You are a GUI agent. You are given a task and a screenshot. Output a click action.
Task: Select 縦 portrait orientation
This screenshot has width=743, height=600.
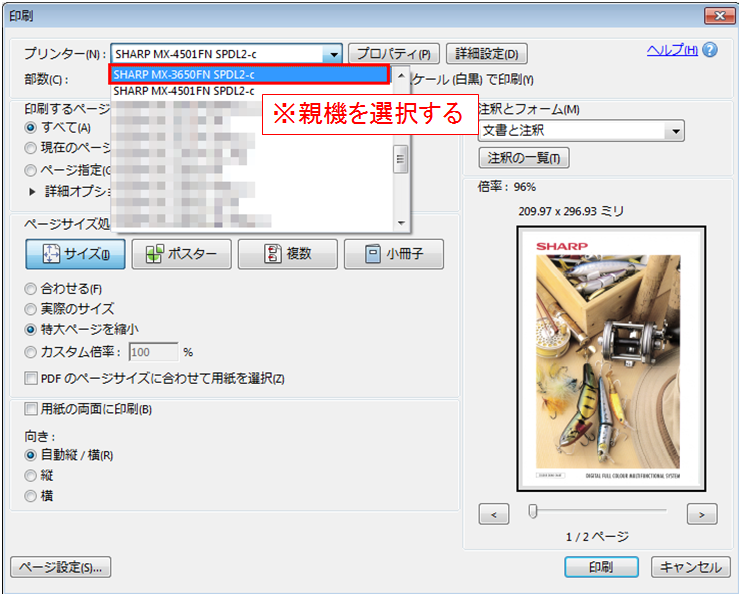[30, 475]
